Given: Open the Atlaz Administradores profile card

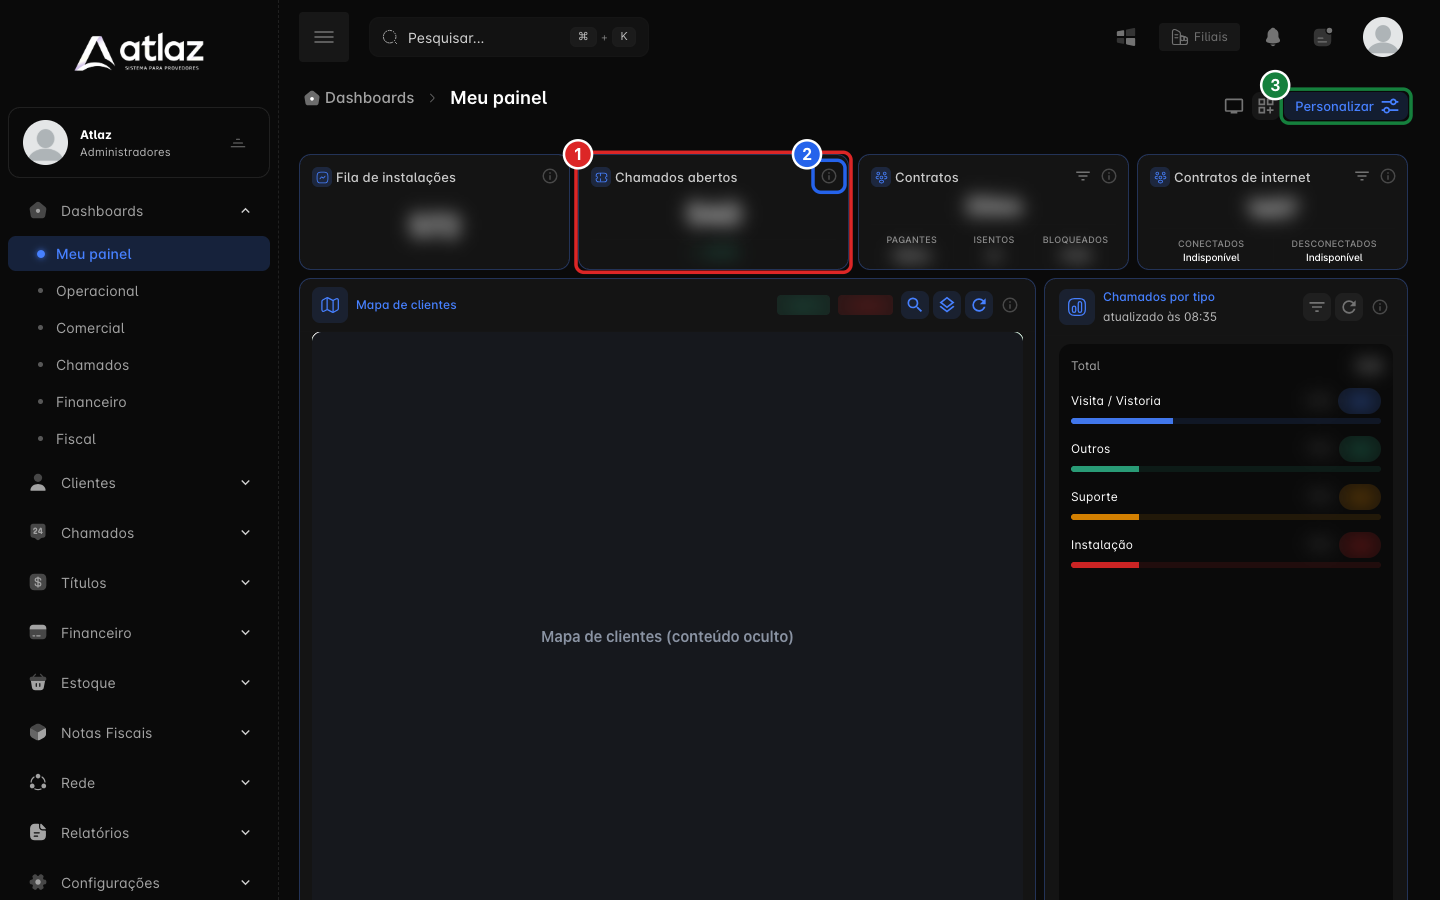Looking at the screenshot, I should coord(139,143).
